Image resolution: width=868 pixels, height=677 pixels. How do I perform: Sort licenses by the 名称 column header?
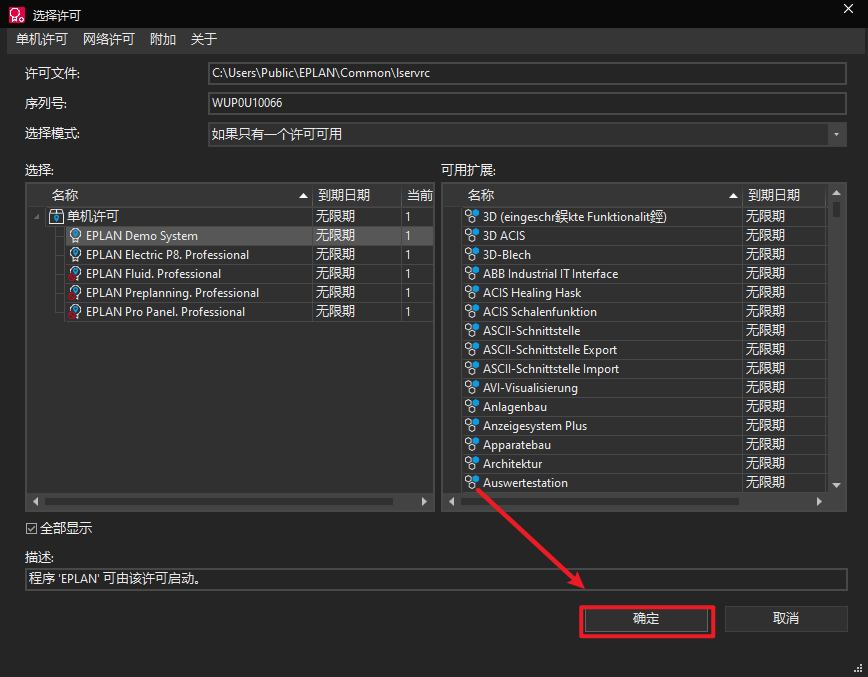tap(170, 195)
